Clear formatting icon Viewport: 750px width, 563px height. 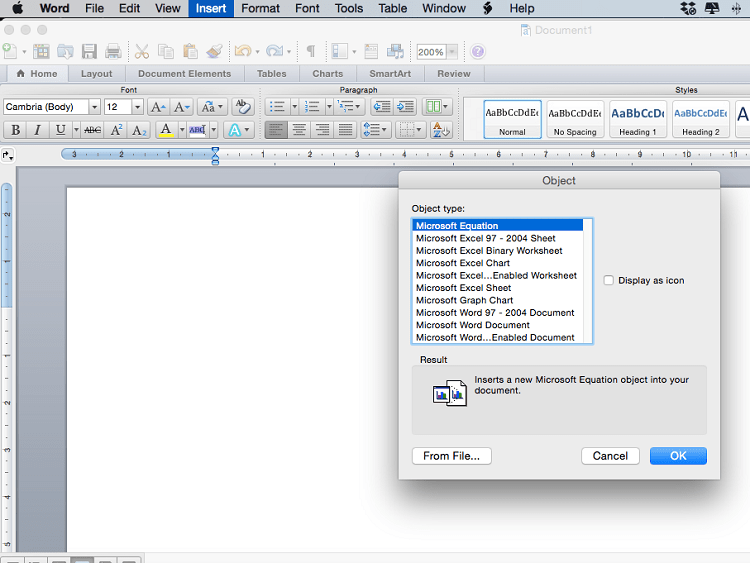click(243, 107)
